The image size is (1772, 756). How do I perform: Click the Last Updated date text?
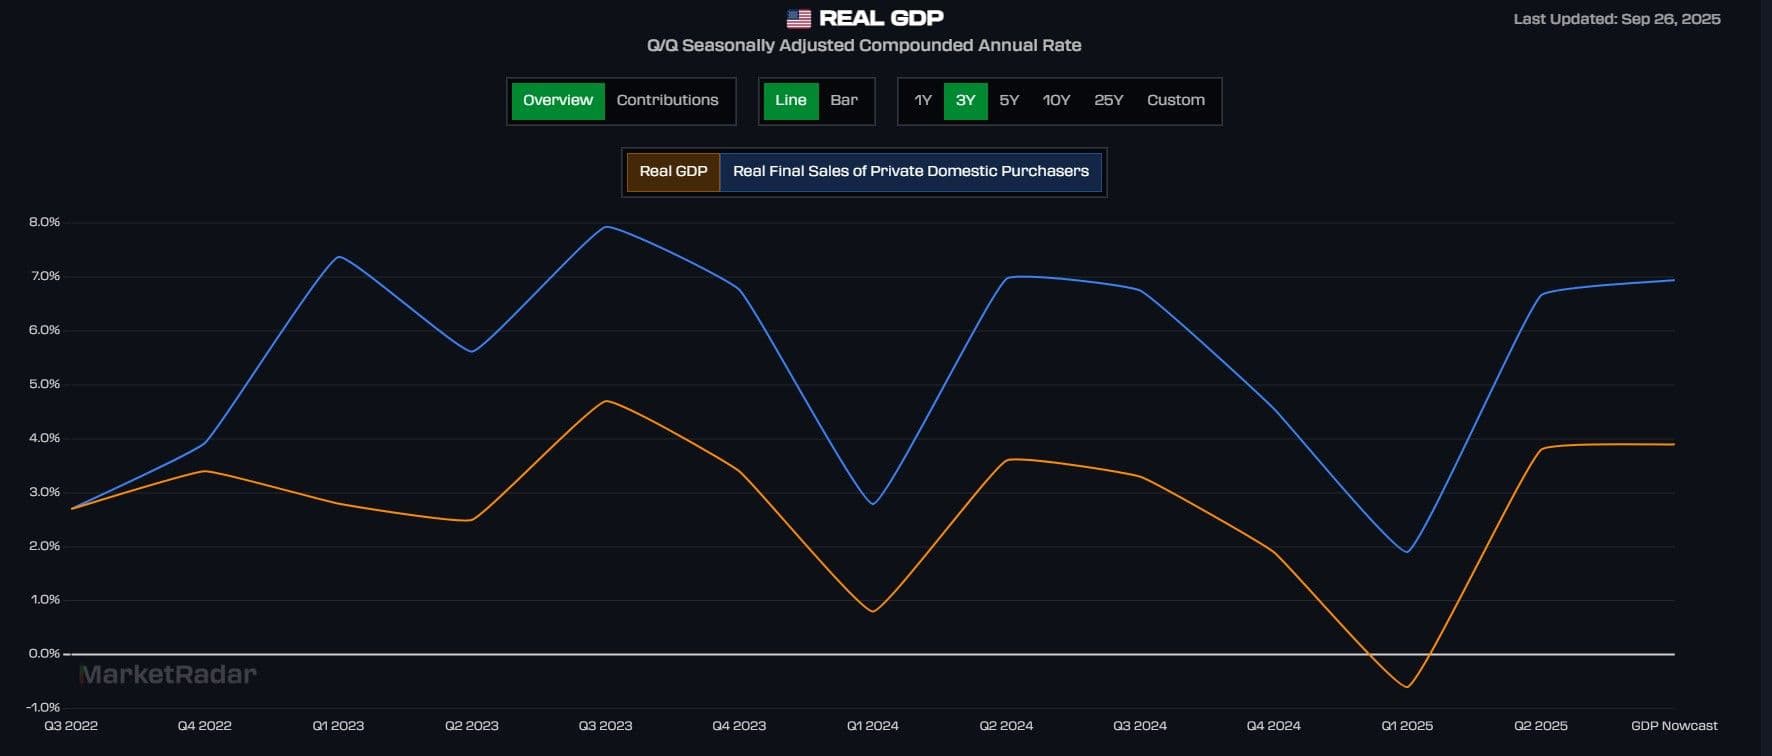tap(1616, 19)
